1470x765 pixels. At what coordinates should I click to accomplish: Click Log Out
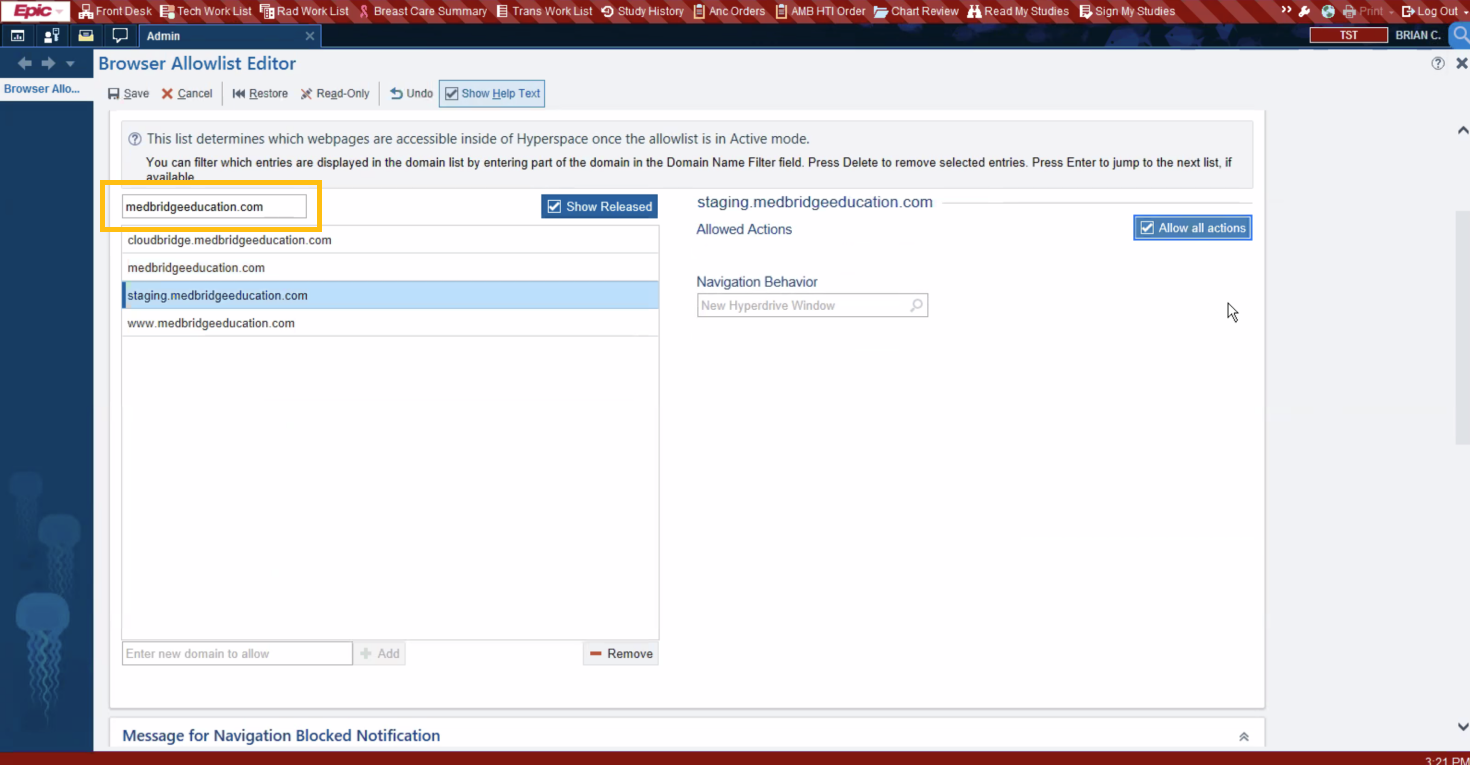[x=1429, y=11]
